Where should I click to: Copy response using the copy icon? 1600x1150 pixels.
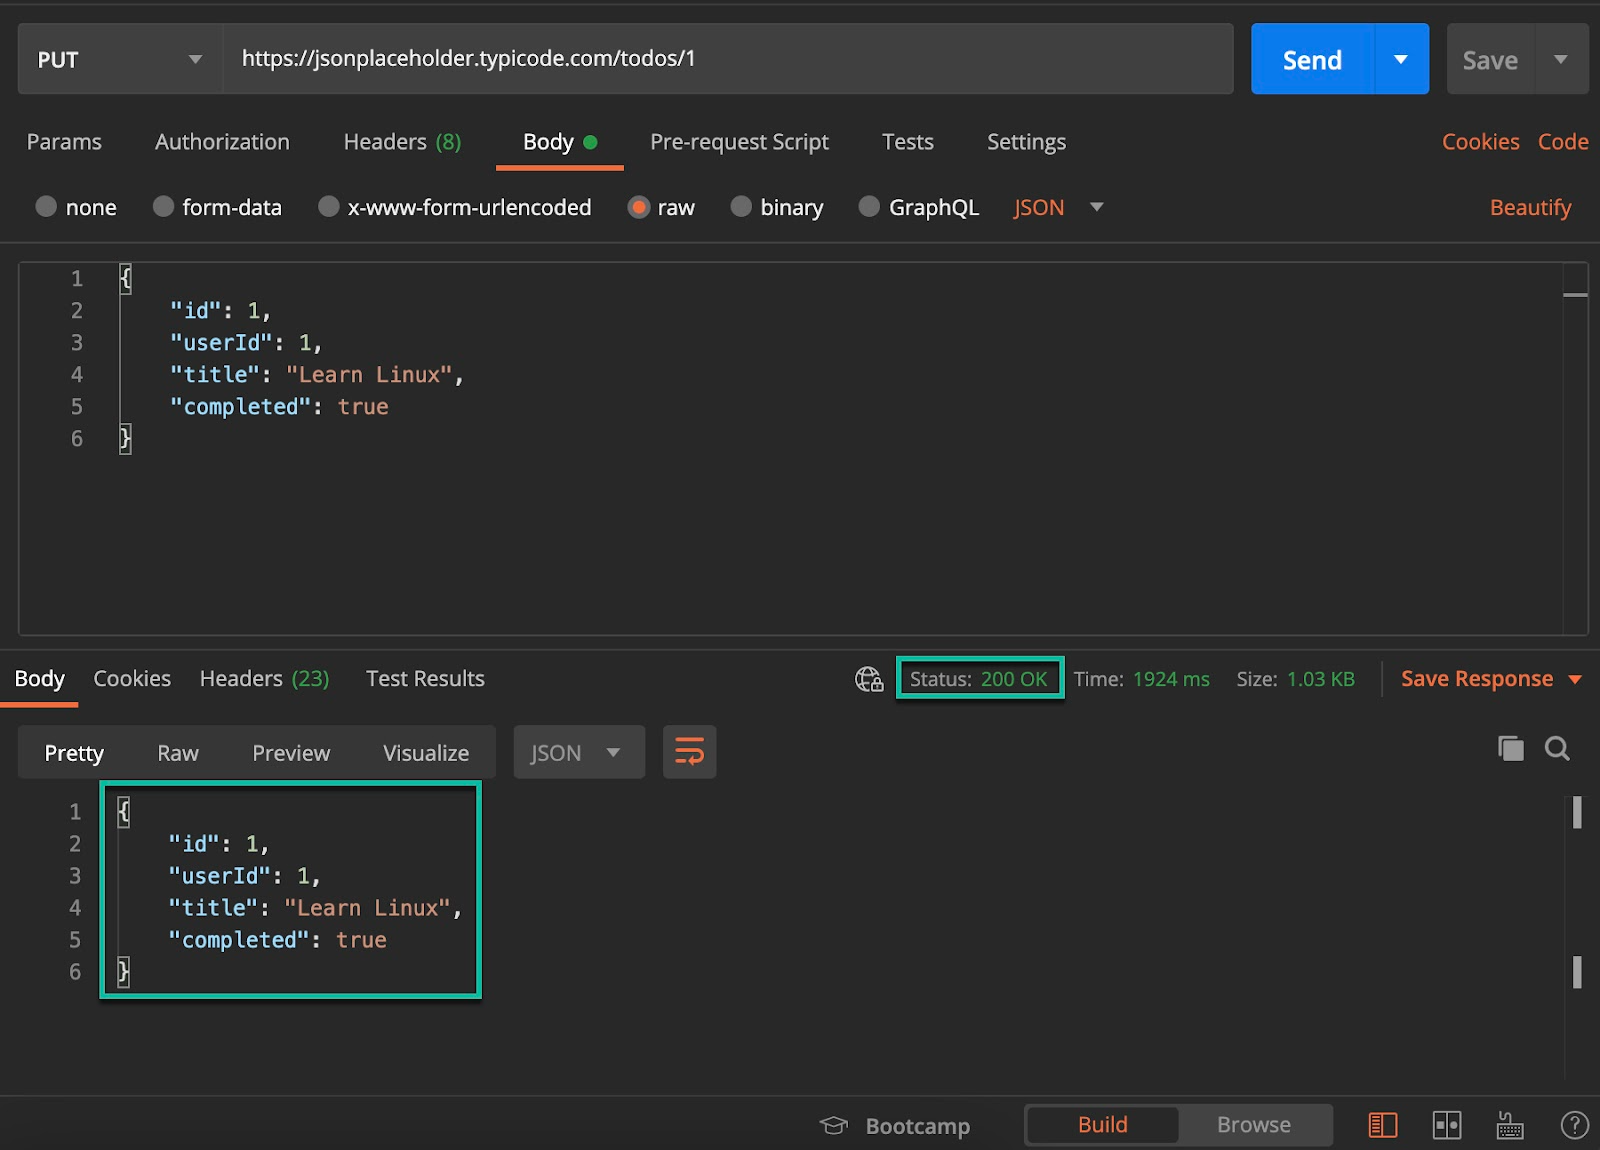pos(1510,748)
